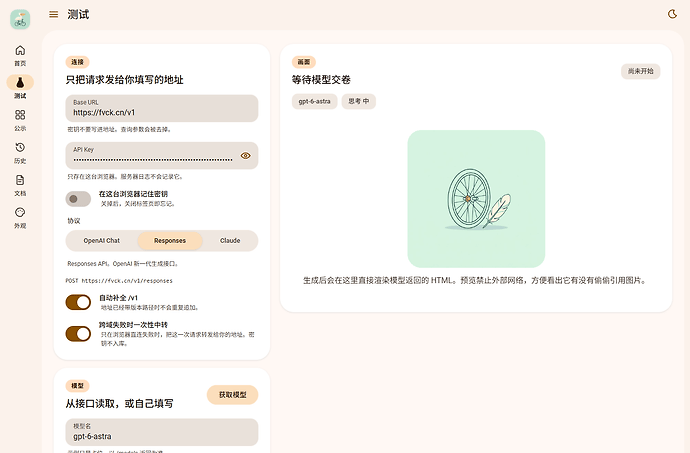The height and width of the screenshot is (453, 690).
Task: Click the wheel and feather preview image
Action: [476, 199]
